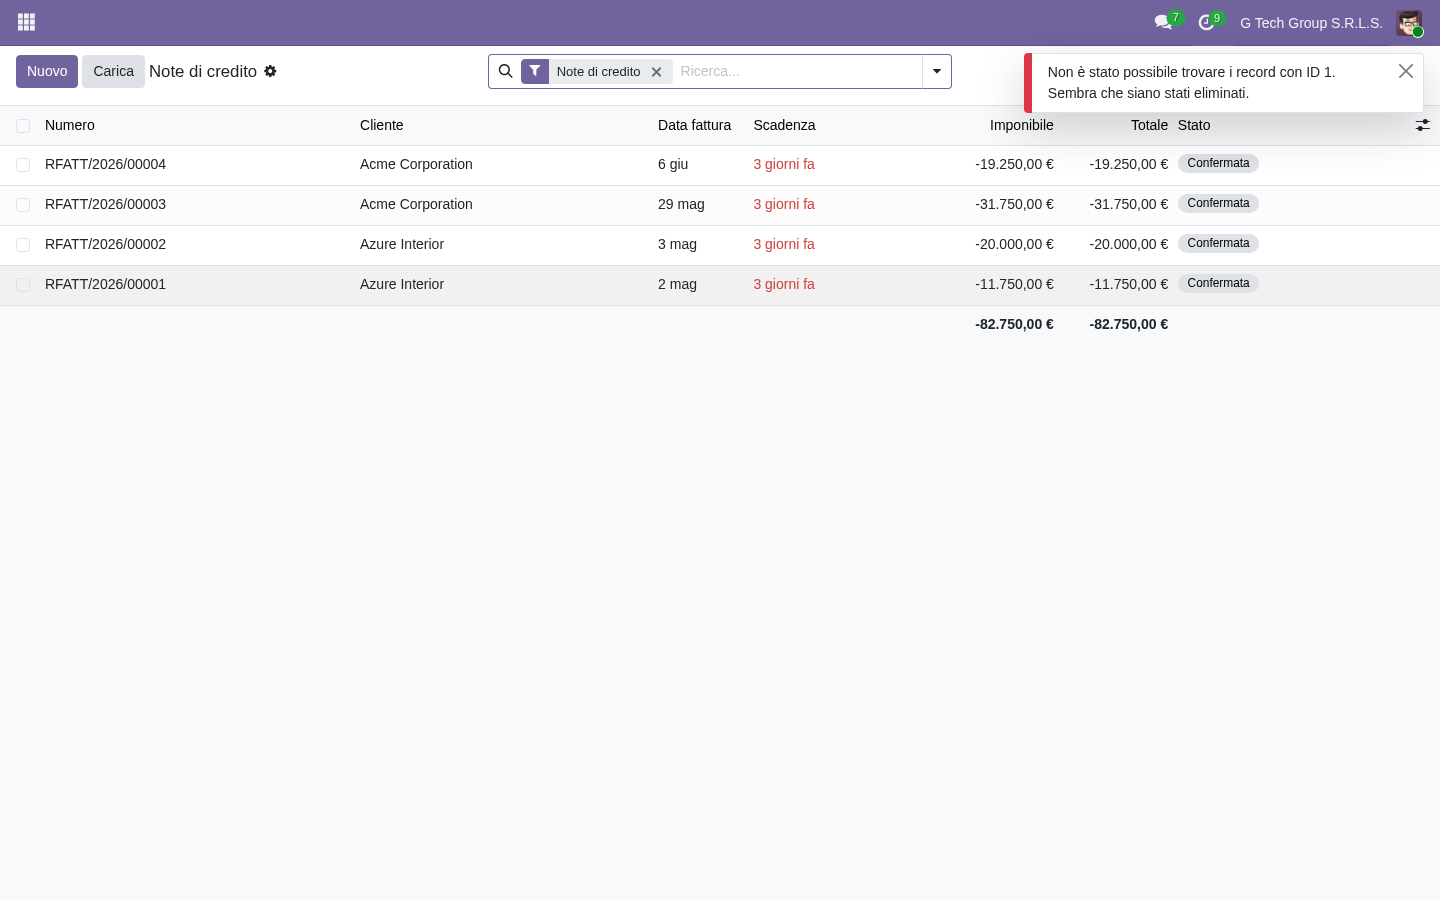Sort by Data fattura column header
Viewport: 1440px width, 900px height.
point(694,125)
